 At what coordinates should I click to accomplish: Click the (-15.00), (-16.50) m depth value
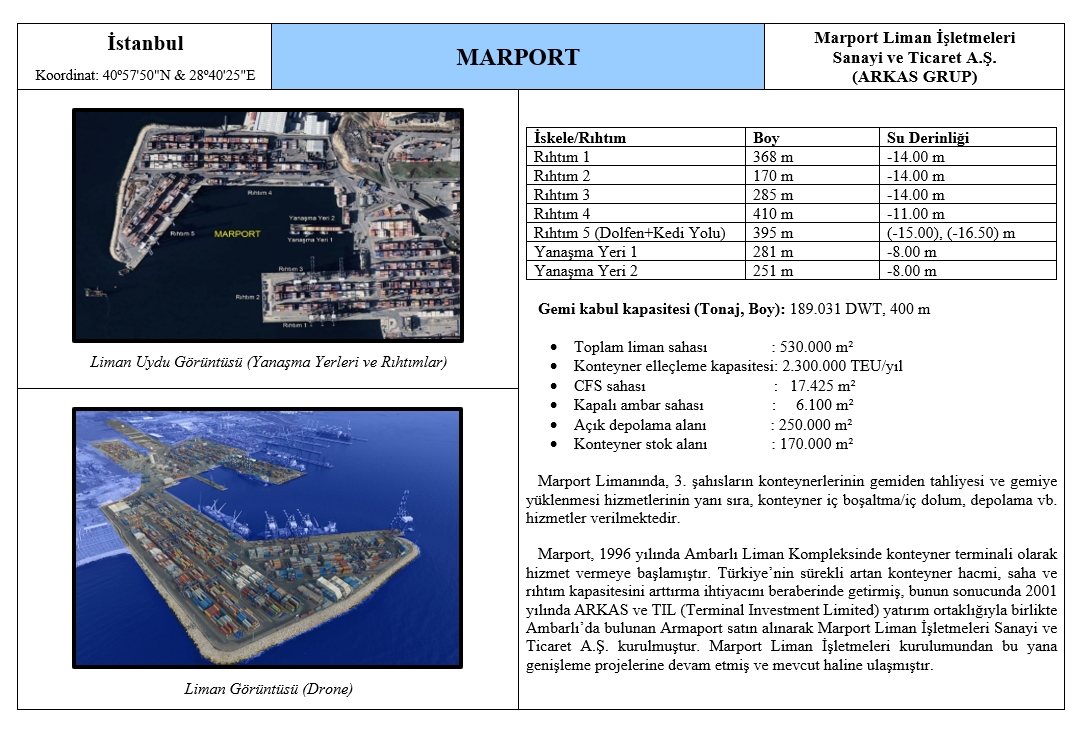click(x=951, y=233)
